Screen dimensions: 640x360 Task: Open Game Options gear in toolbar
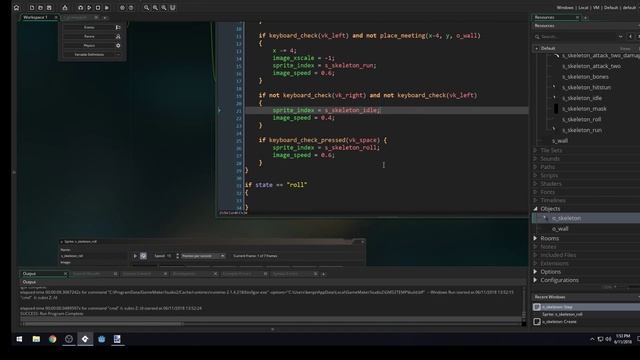coord(122,8)
